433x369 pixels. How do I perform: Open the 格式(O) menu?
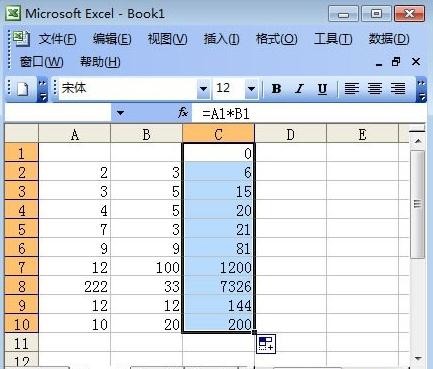(276, 39)
